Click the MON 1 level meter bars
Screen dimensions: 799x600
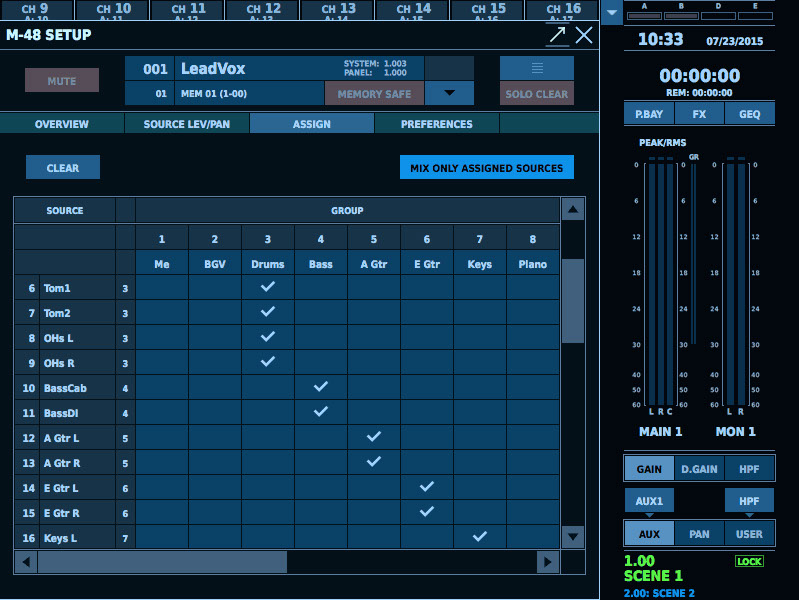click(x=735, y=283)
